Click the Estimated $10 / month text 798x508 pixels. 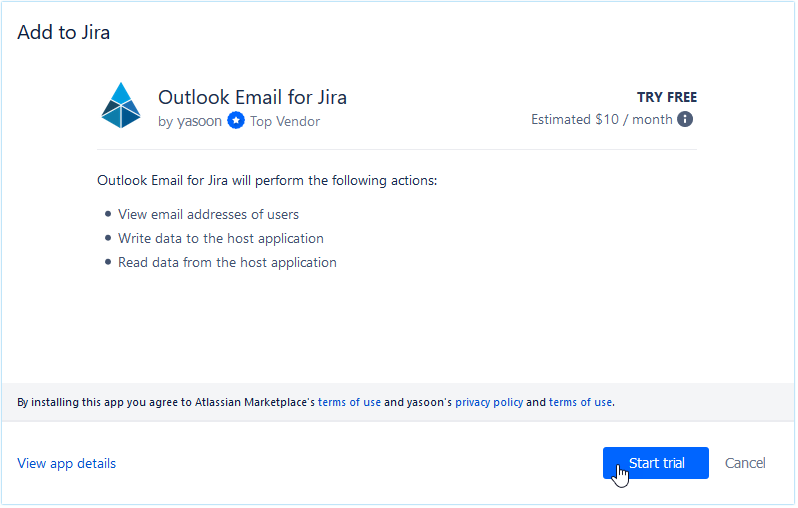point(601,119)
